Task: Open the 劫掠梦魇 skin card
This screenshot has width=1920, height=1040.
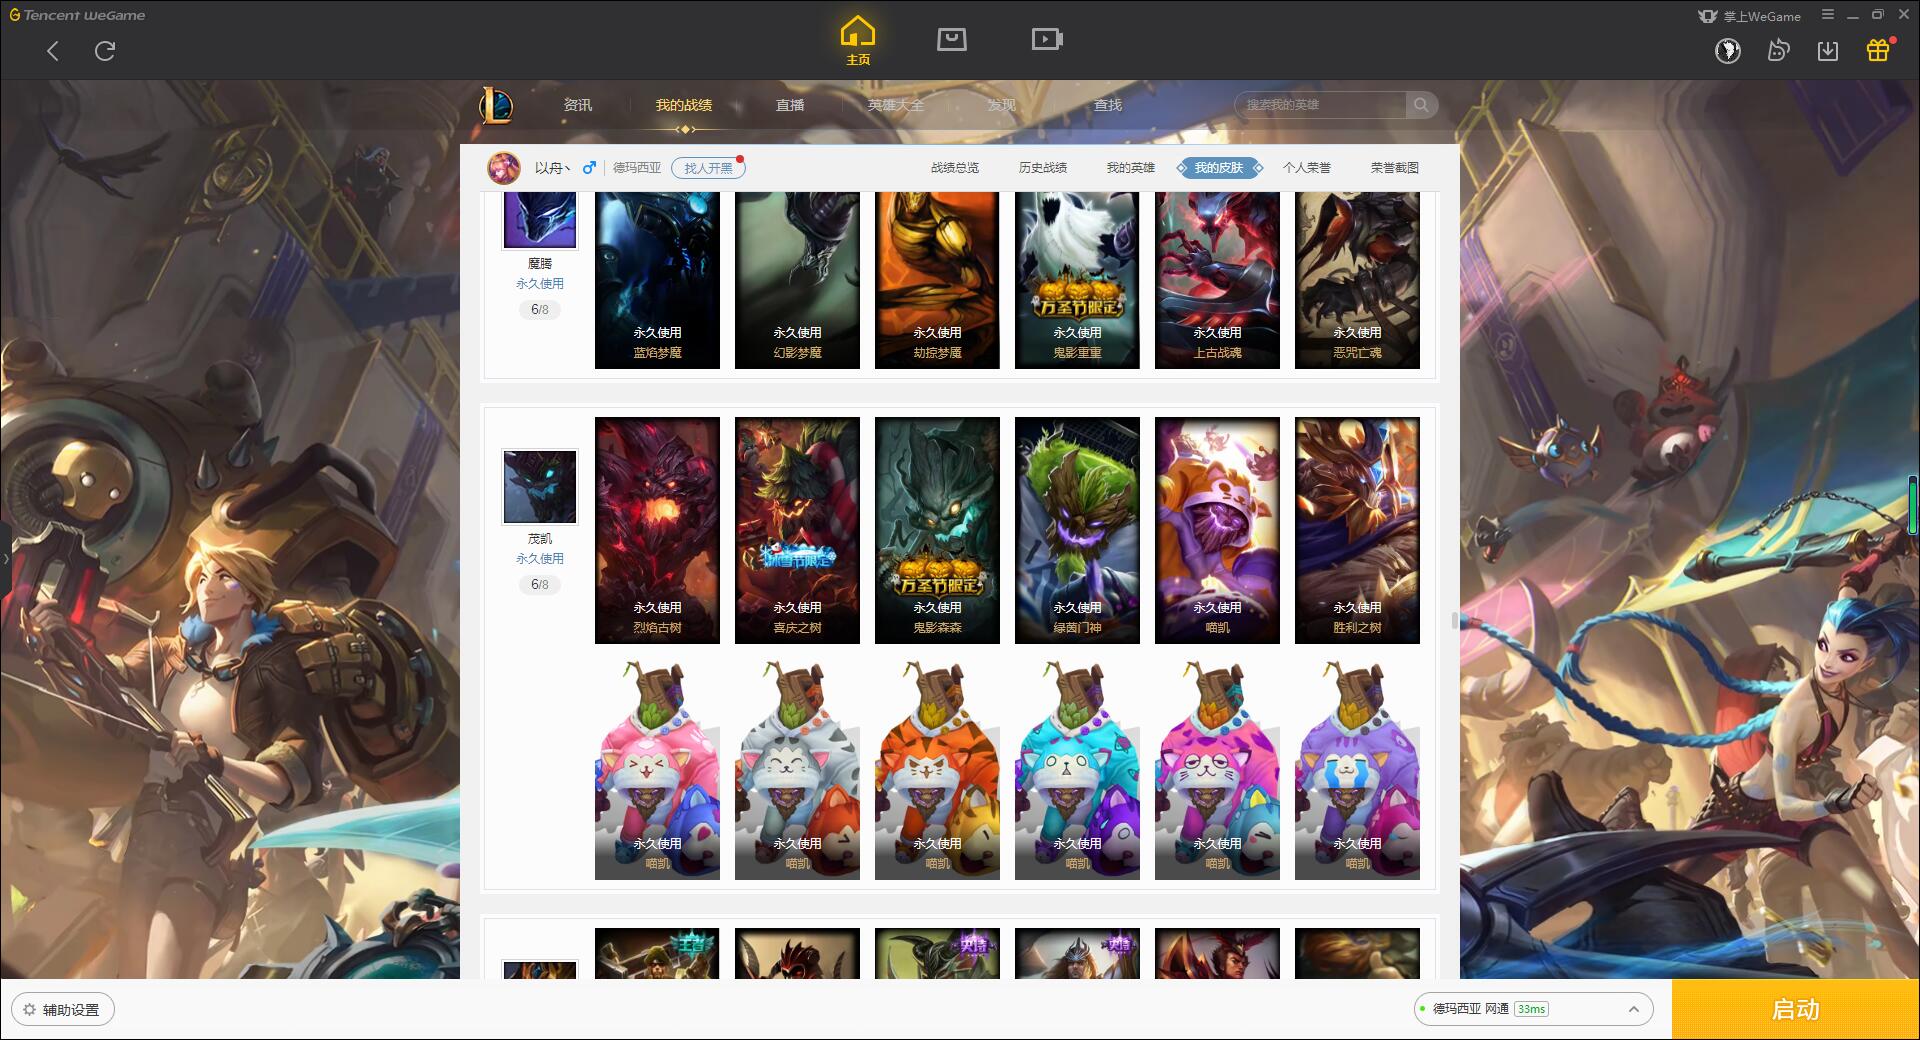Action: click(x=937, y=281)
